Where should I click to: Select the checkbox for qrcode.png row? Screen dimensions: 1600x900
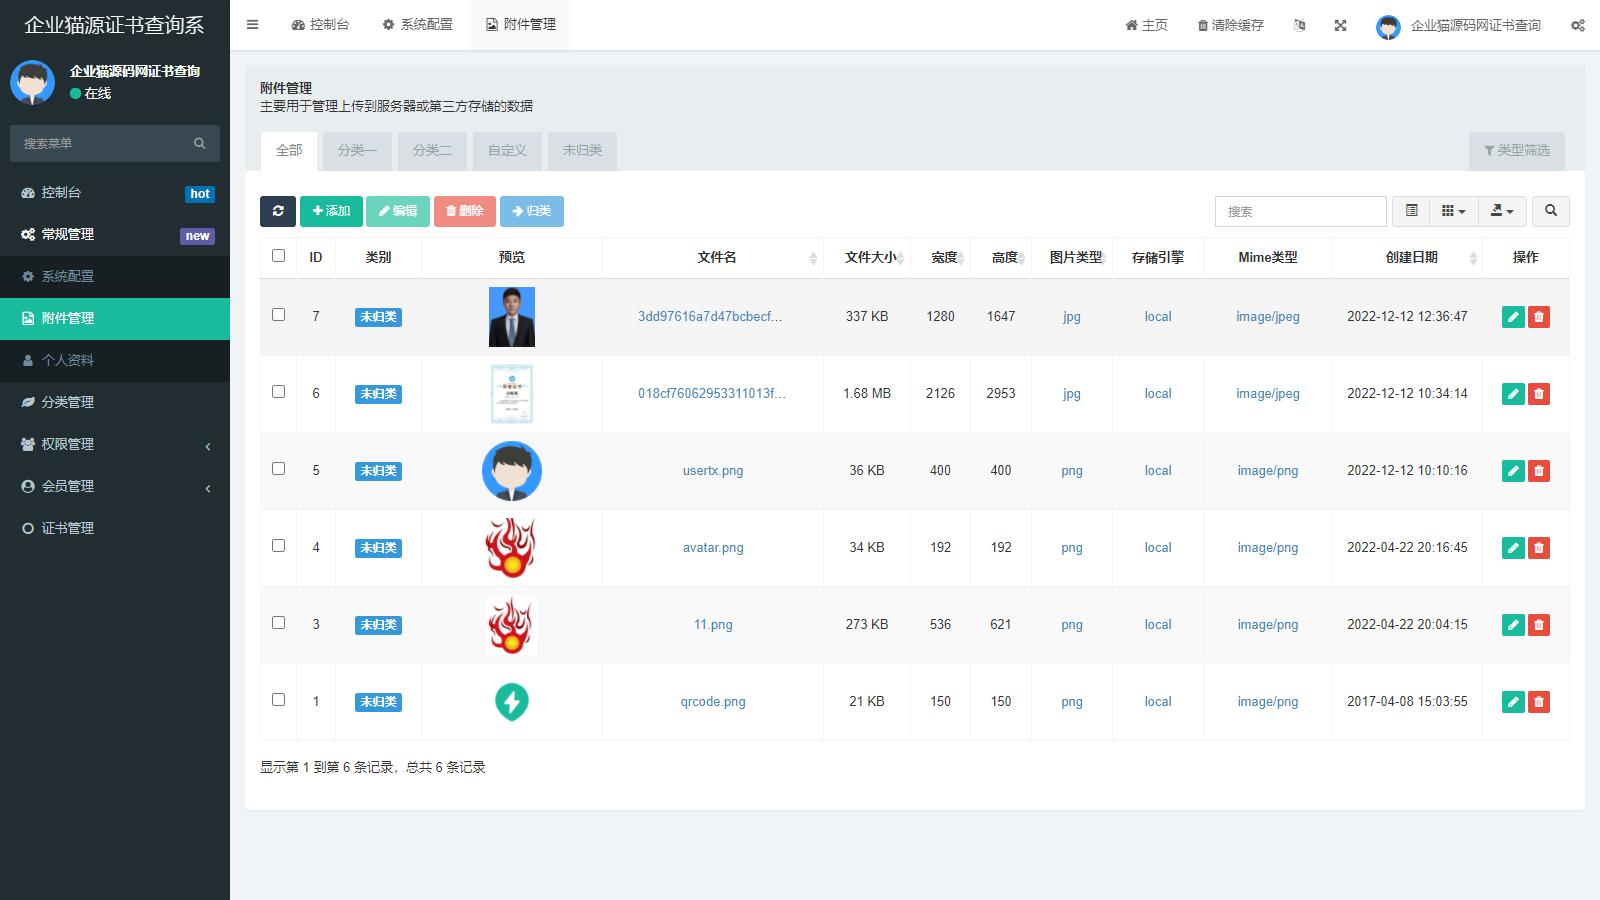click(x=278, y=700)
